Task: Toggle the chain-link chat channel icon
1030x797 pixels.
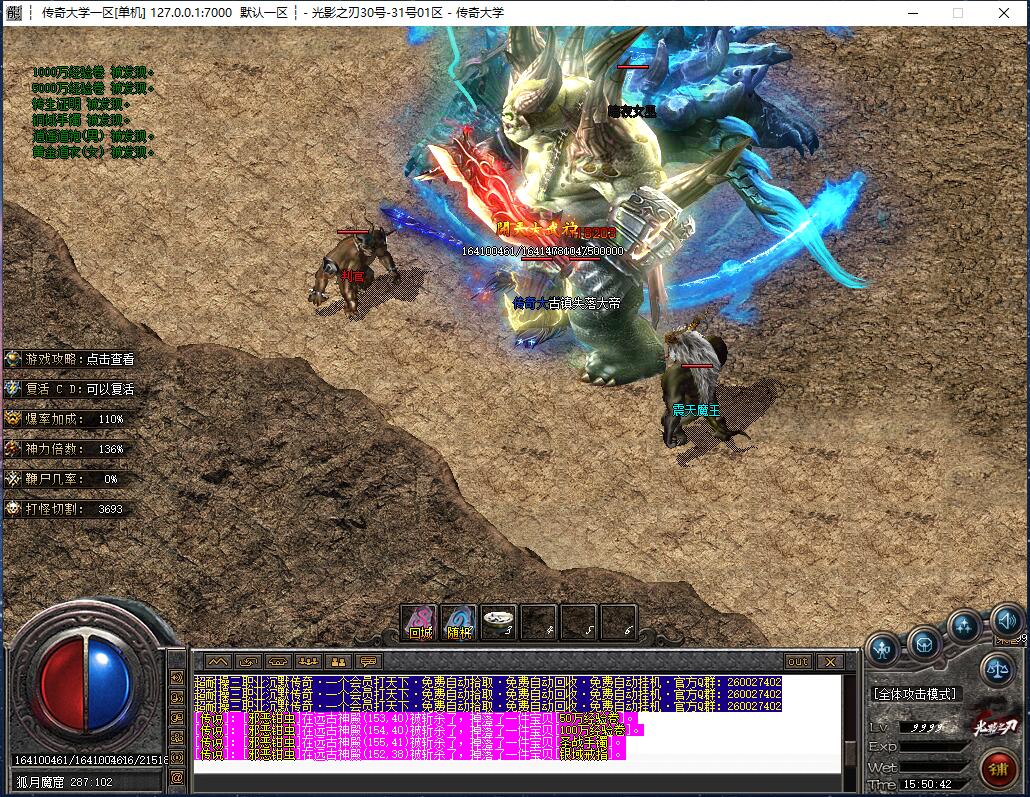Action: [x=177, y=717]
